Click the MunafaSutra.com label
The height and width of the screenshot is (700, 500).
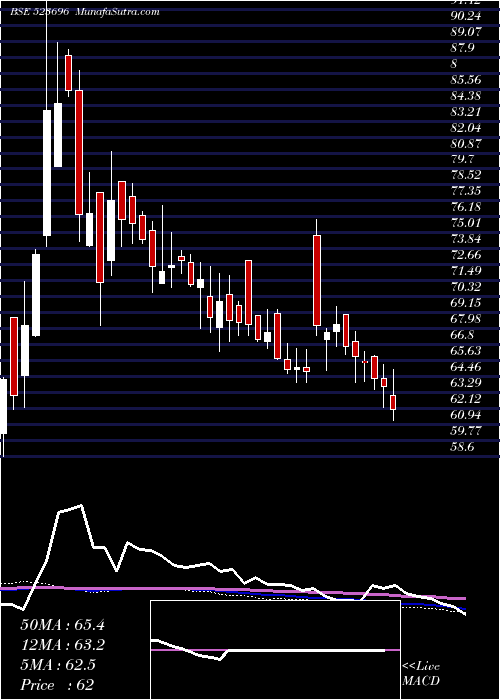click(x=117, y=12)
